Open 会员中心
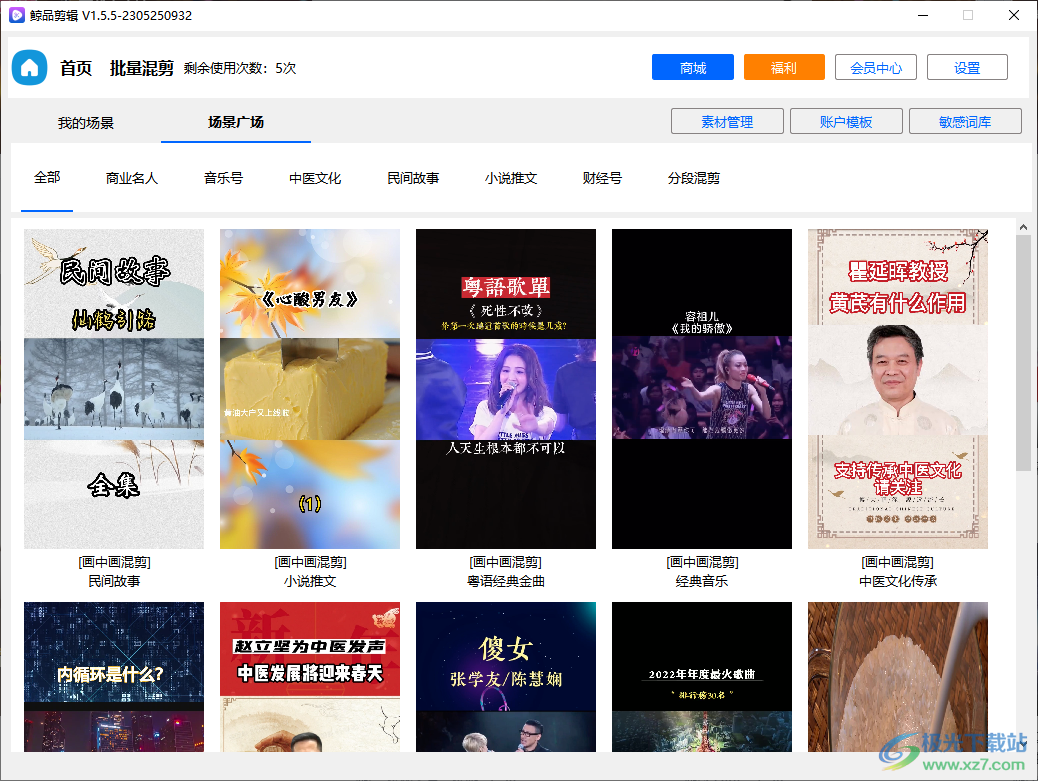The height and width of the screenshot is (781, 1038). [x=876, y=68]
